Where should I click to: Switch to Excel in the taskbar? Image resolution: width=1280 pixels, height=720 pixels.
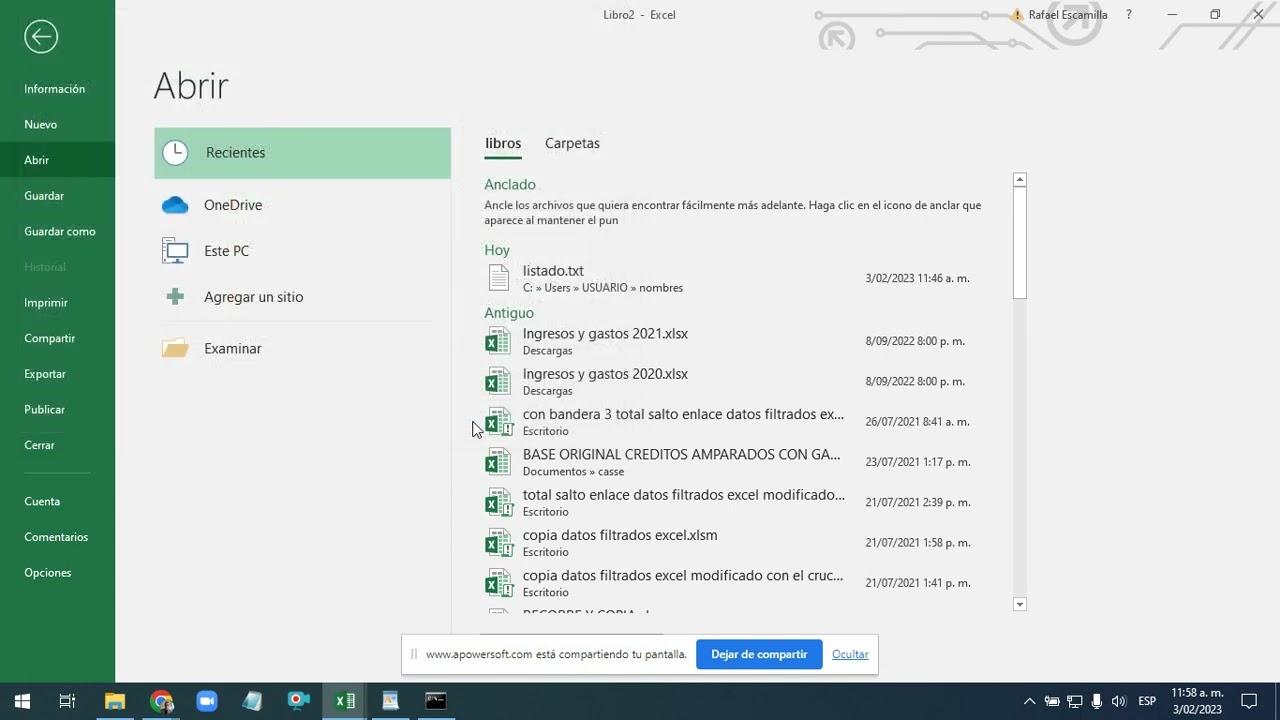[345, 701]
